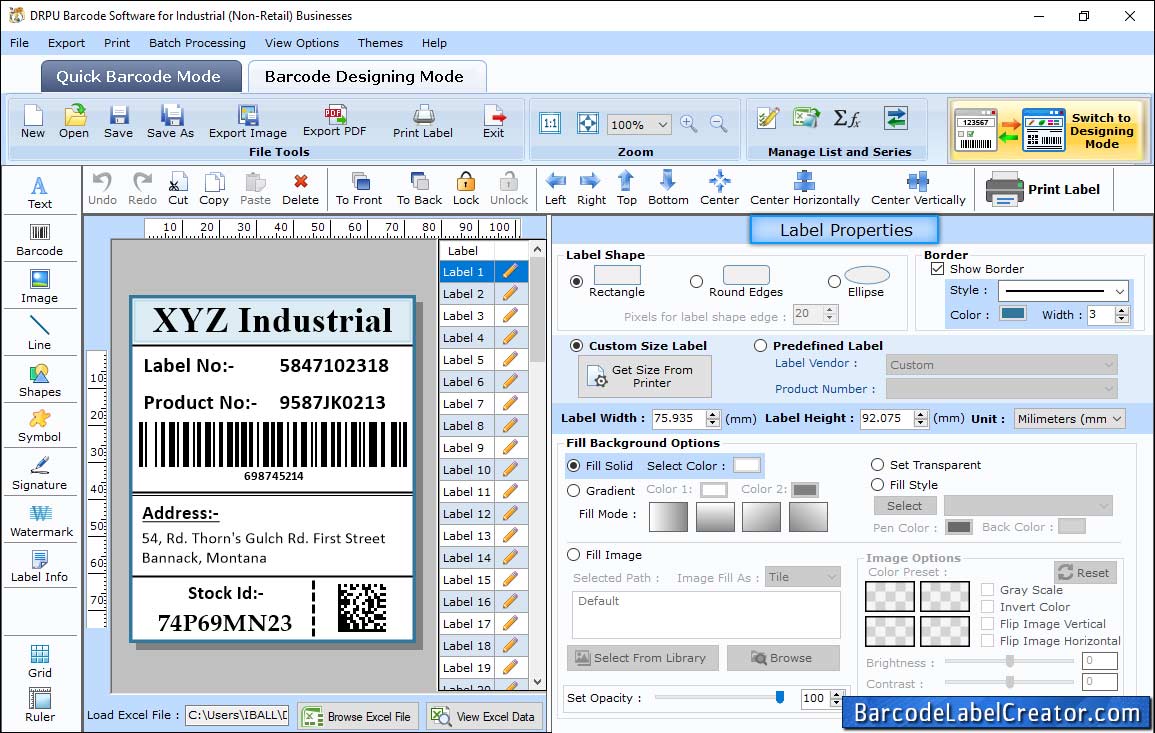Click Fill Solid Select Color swatch

click(x=746, y=466)
